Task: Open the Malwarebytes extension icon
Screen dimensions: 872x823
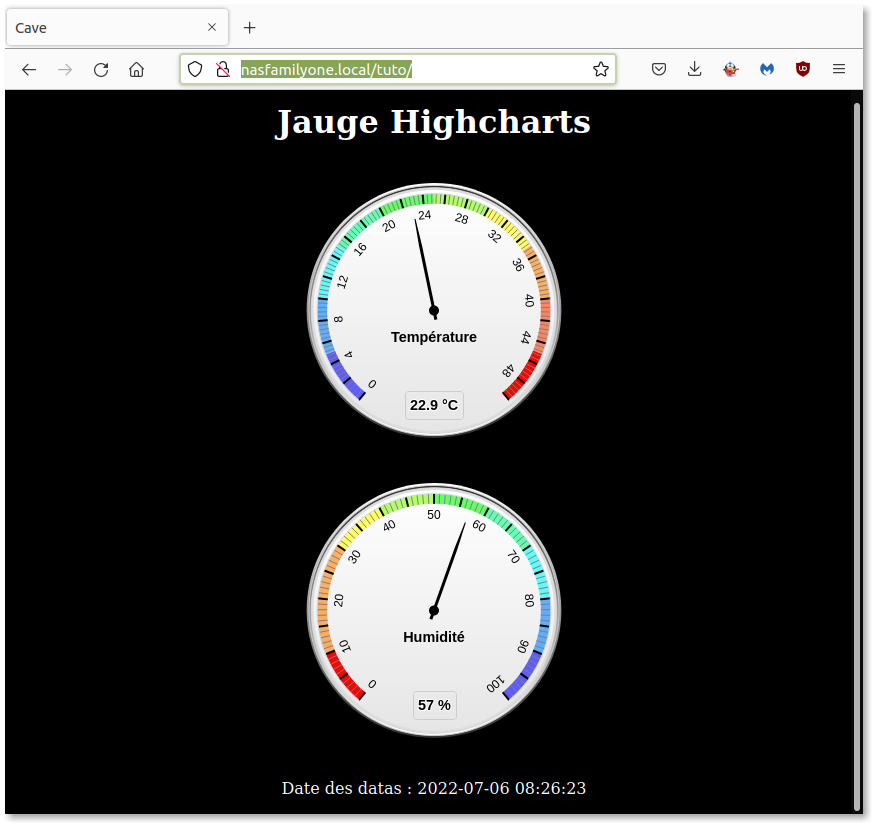Action: tap(767, 70)
